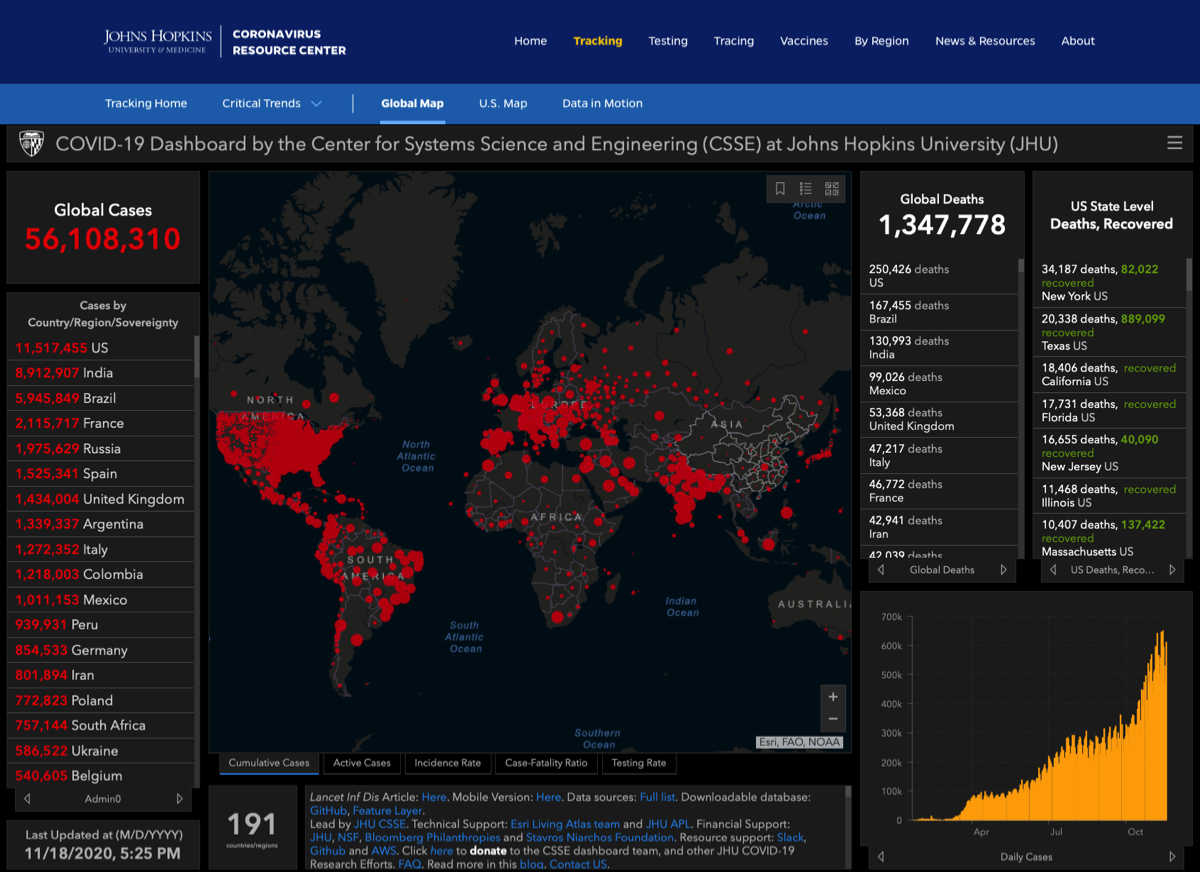The height and width of the screenshot is (872, 1200).
Task: Select the Massachusetts US deaths entry
Action: 1111,538
